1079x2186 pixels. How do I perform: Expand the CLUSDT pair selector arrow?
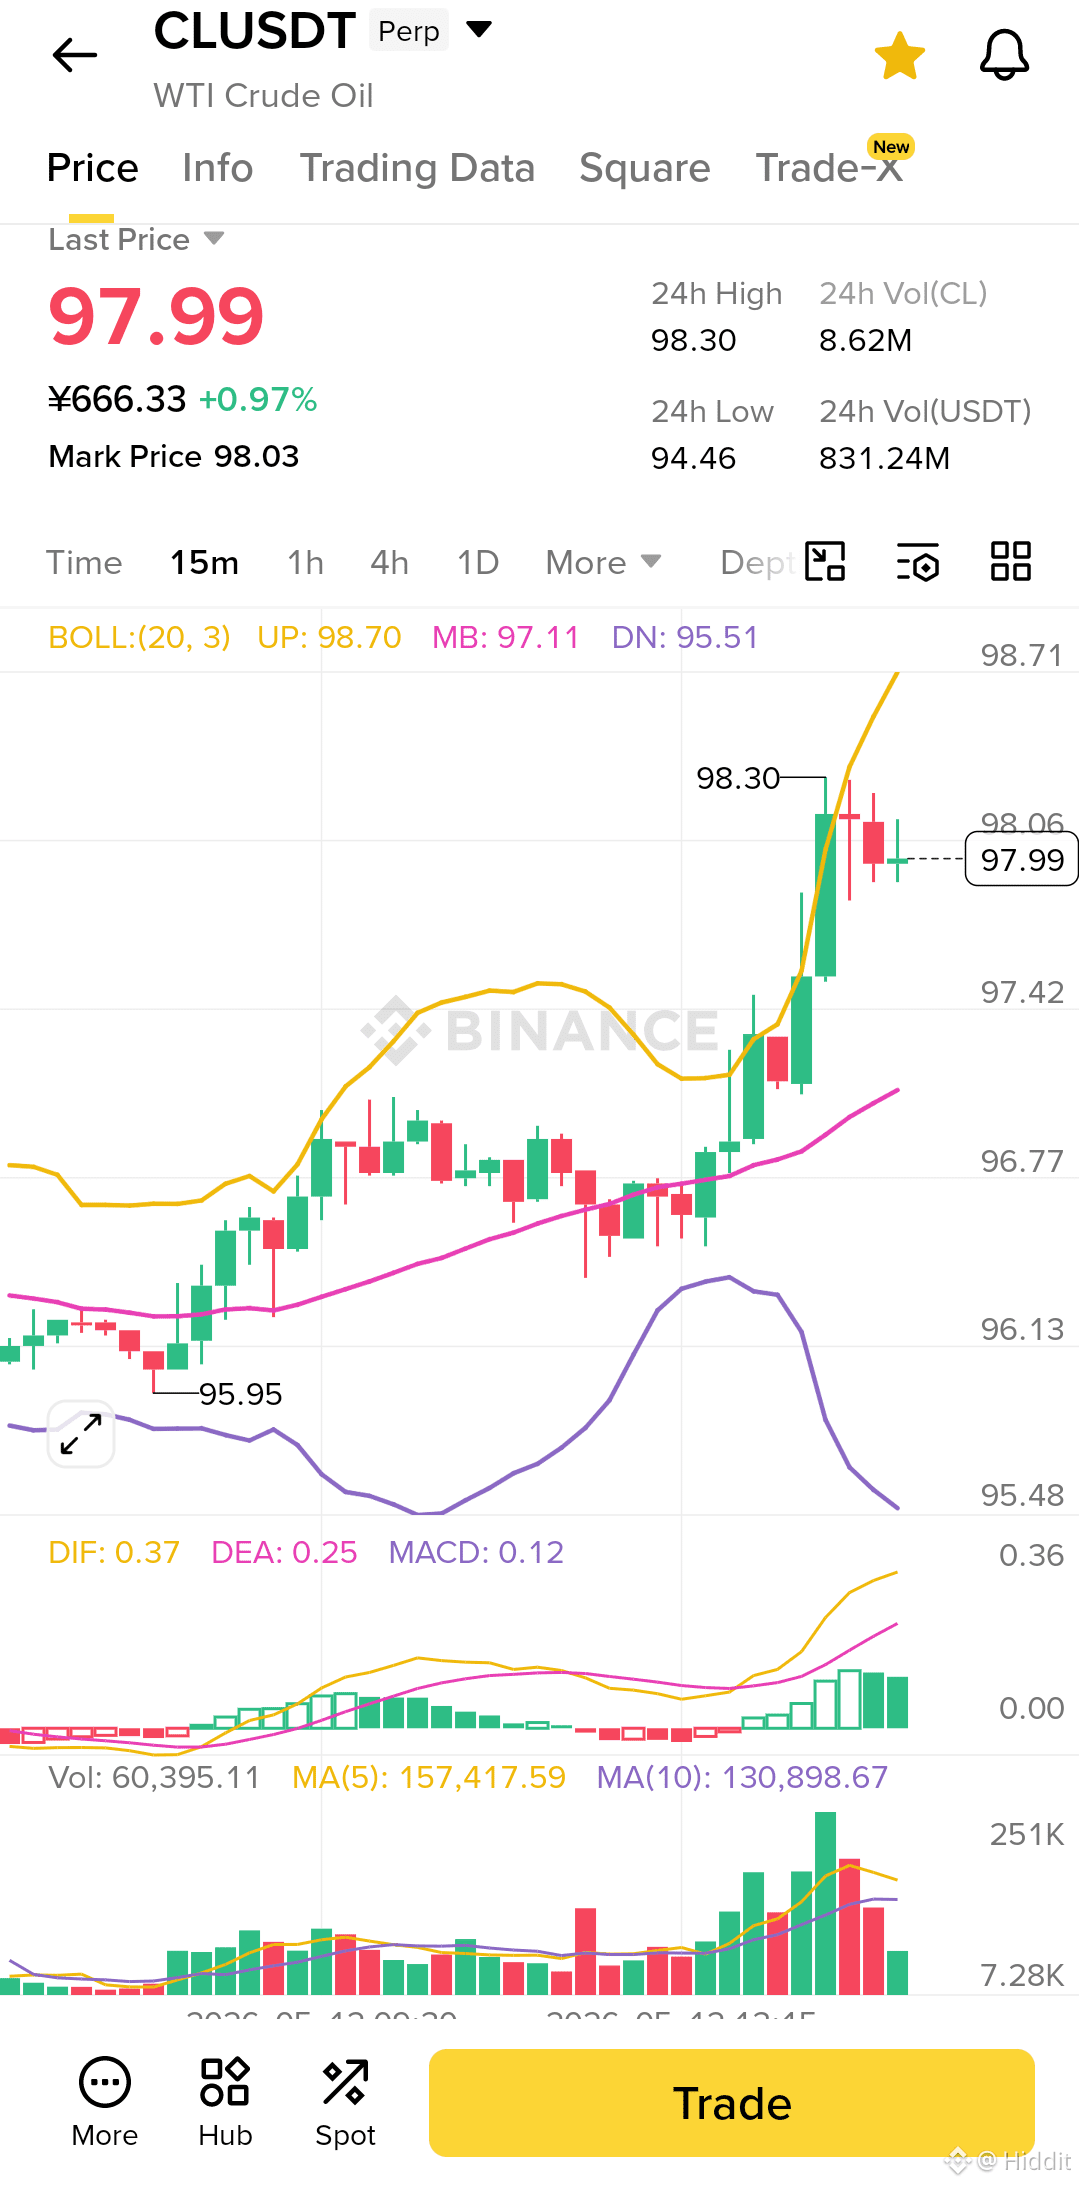(x=480, y=30)
